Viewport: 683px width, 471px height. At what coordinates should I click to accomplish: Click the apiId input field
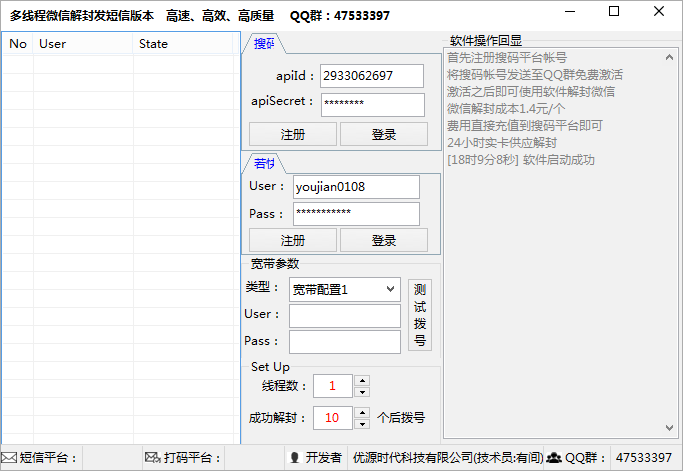(372, 76)
